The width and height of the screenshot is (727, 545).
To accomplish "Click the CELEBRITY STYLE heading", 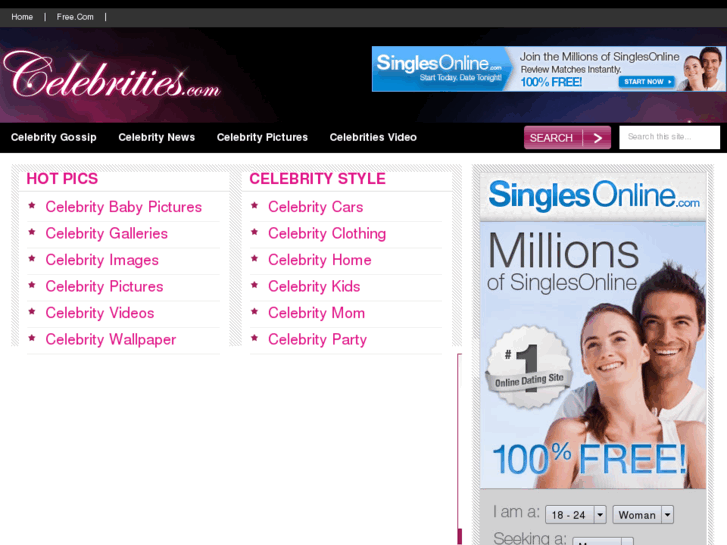I will [318, 179].
